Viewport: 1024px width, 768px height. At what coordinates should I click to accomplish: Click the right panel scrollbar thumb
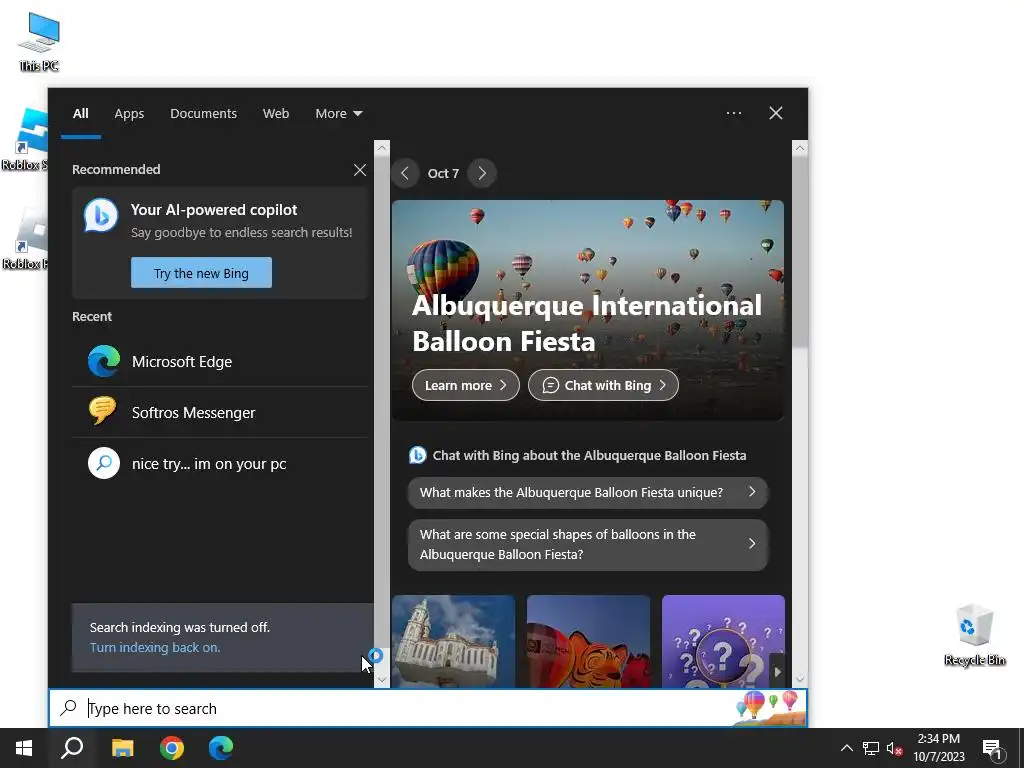[x=800, y=251]
